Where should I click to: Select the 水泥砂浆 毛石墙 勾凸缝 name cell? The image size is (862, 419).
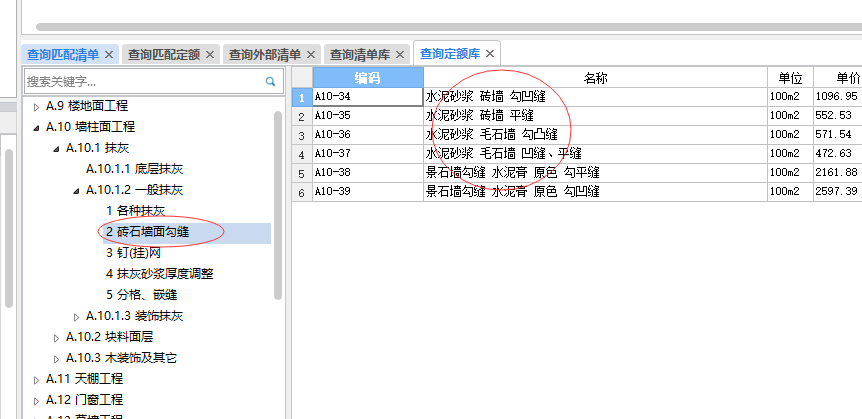click(595, 135)
